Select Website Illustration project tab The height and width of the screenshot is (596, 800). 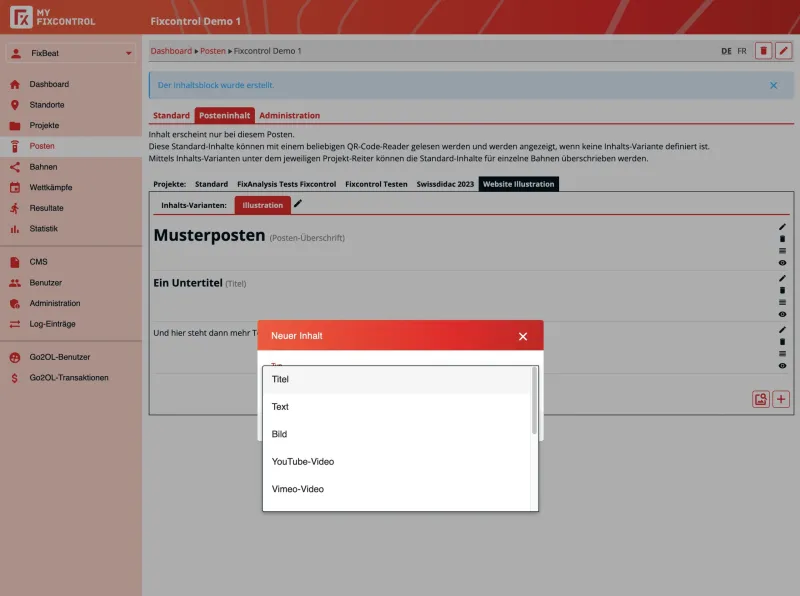(518, 184)
